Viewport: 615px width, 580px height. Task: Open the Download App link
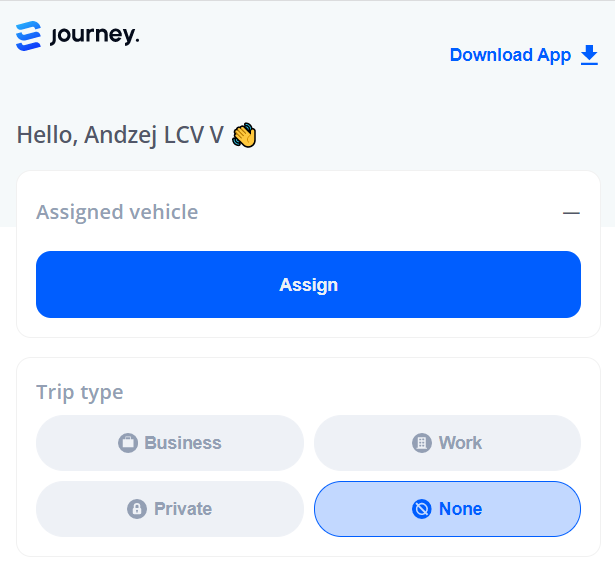[524, 55]
